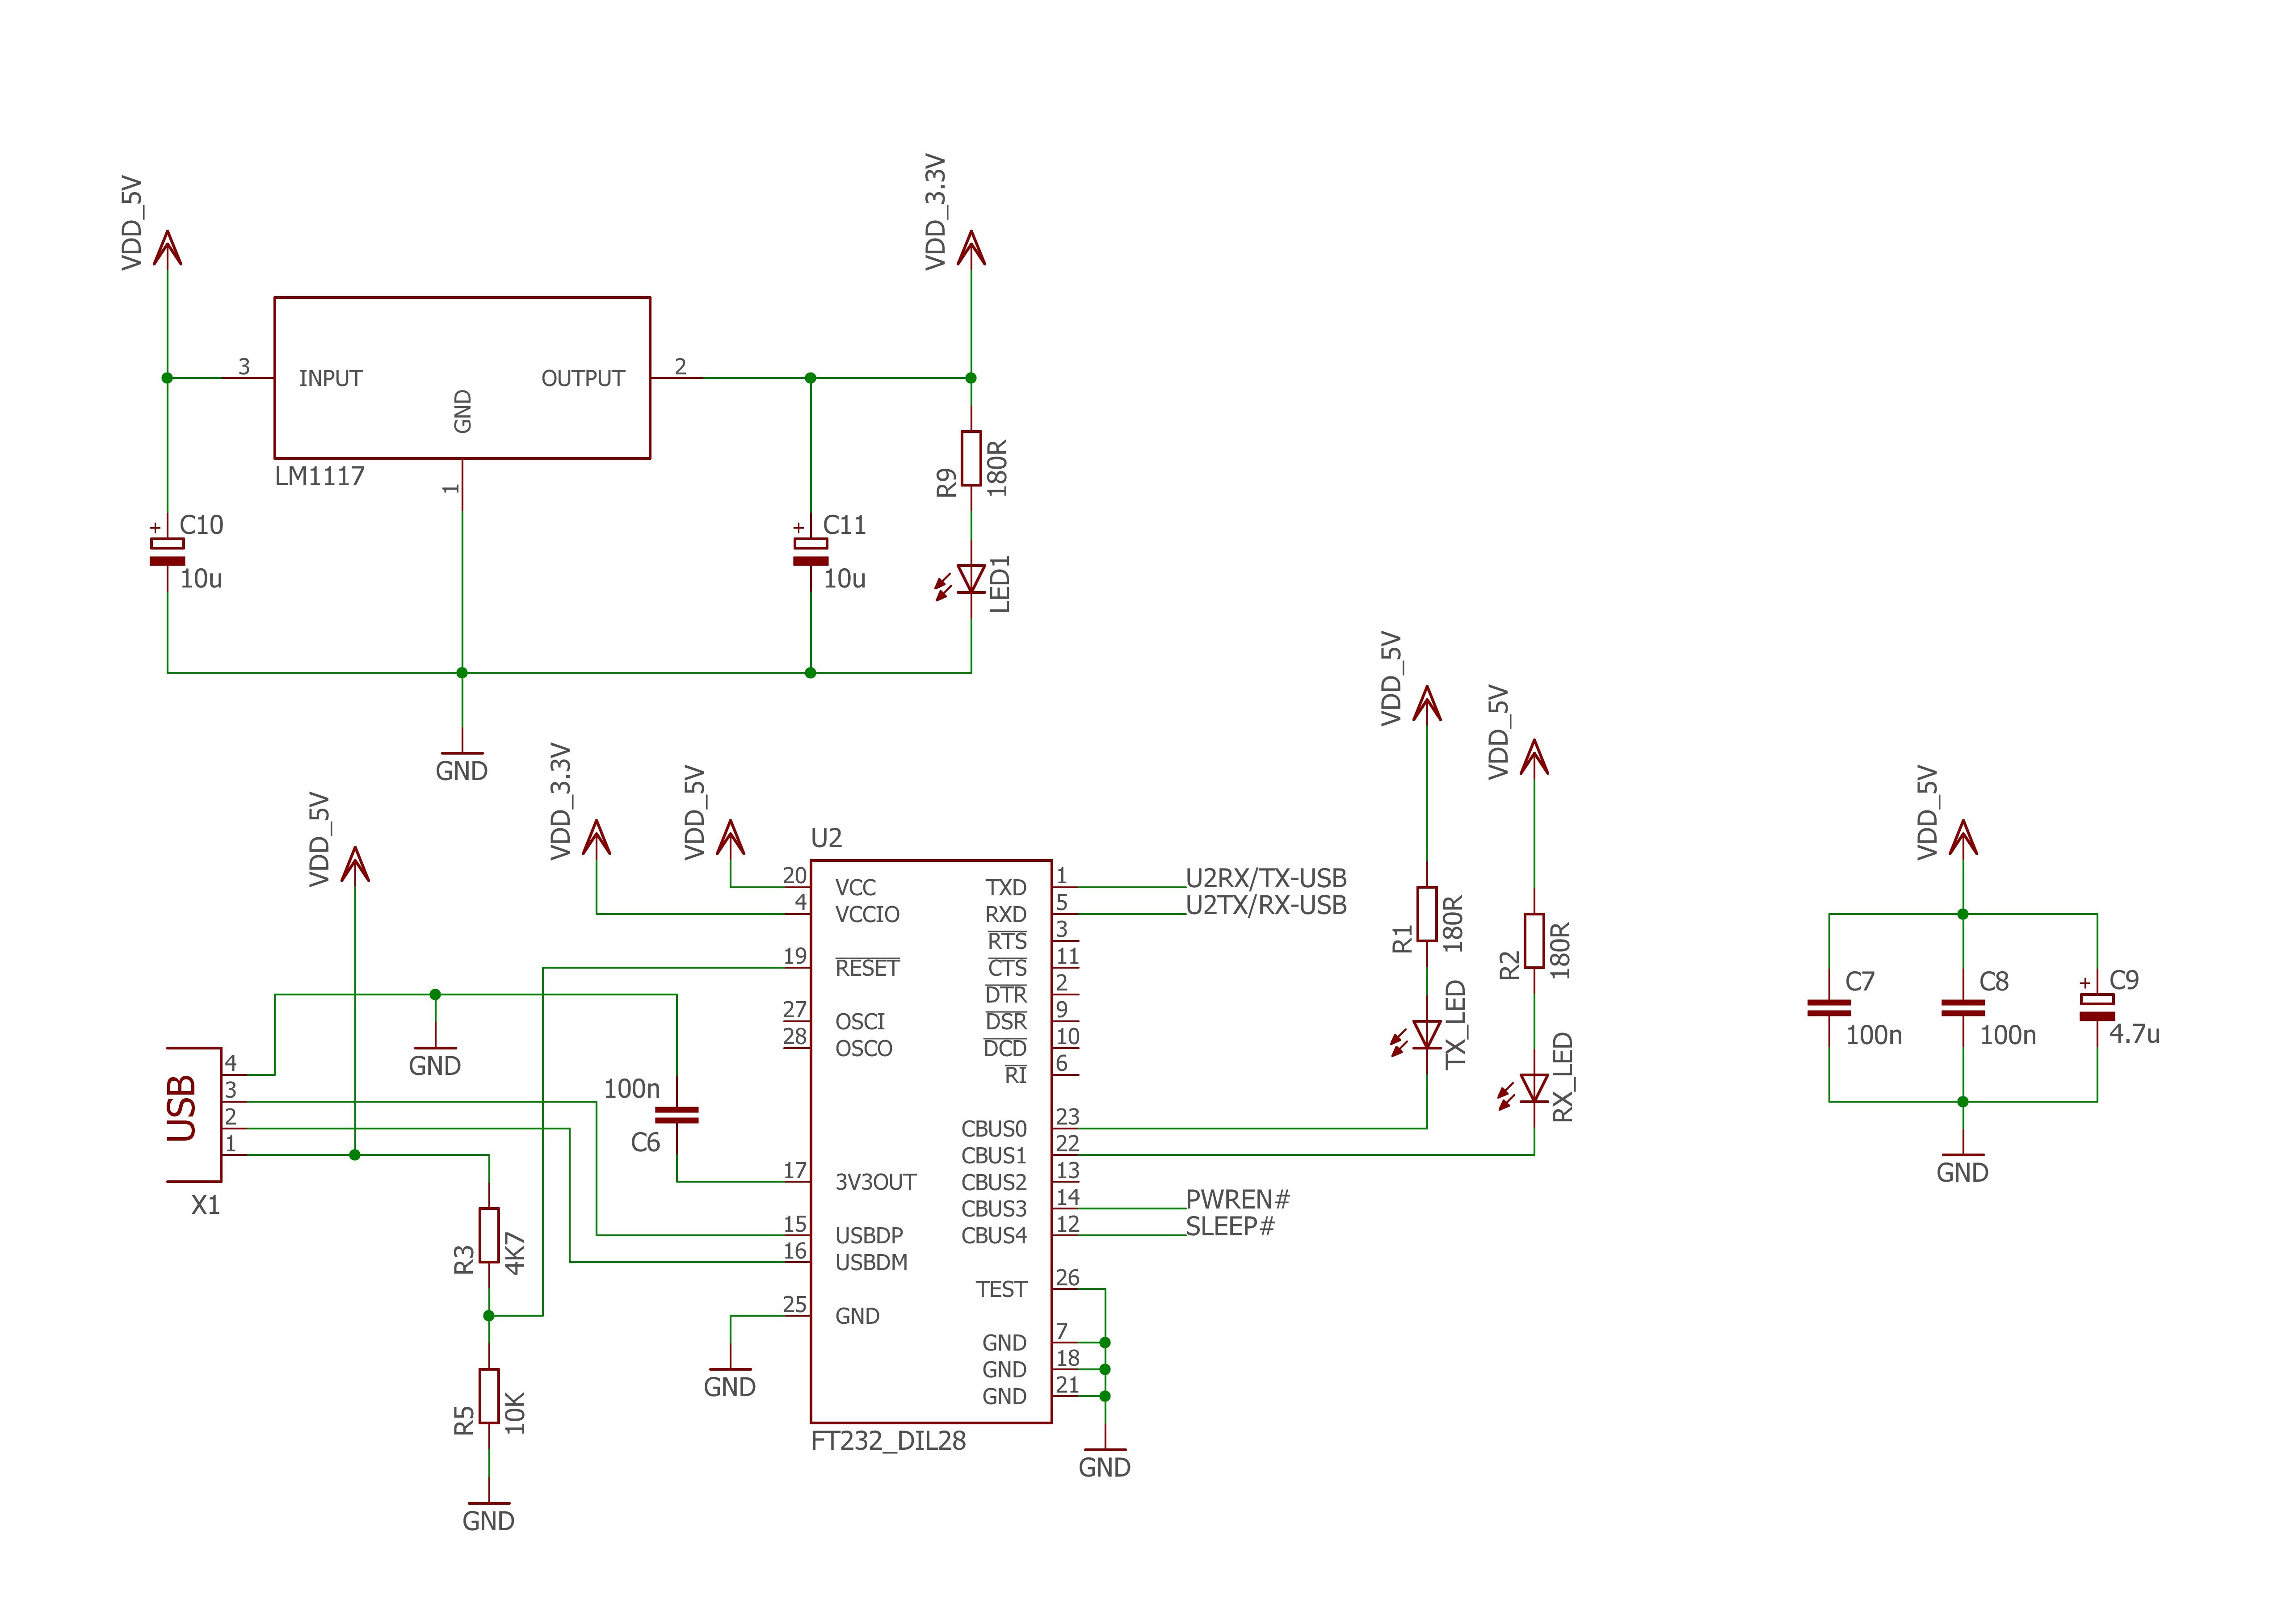Select the C8 capacitor symbol

click(1963, 1008)
